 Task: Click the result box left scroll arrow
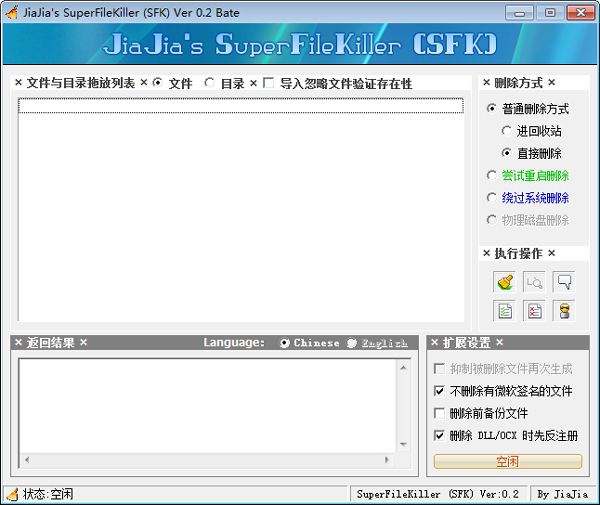click(x=27, y=460)
